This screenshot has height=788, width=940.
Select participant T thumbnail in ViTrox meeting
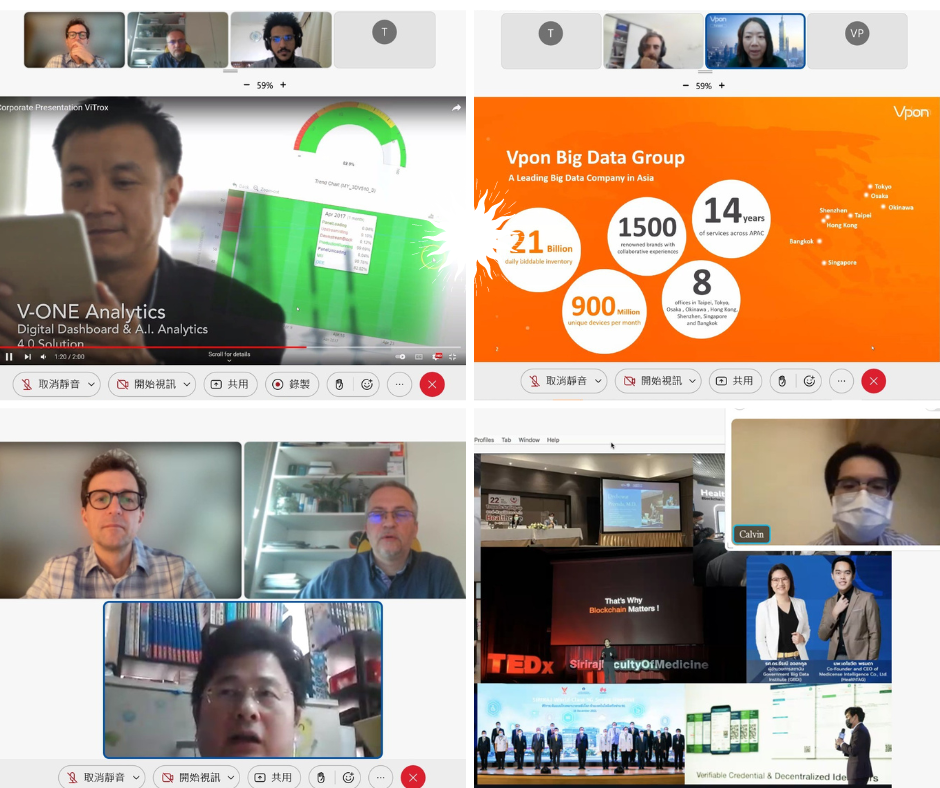(x=384, y=40)
